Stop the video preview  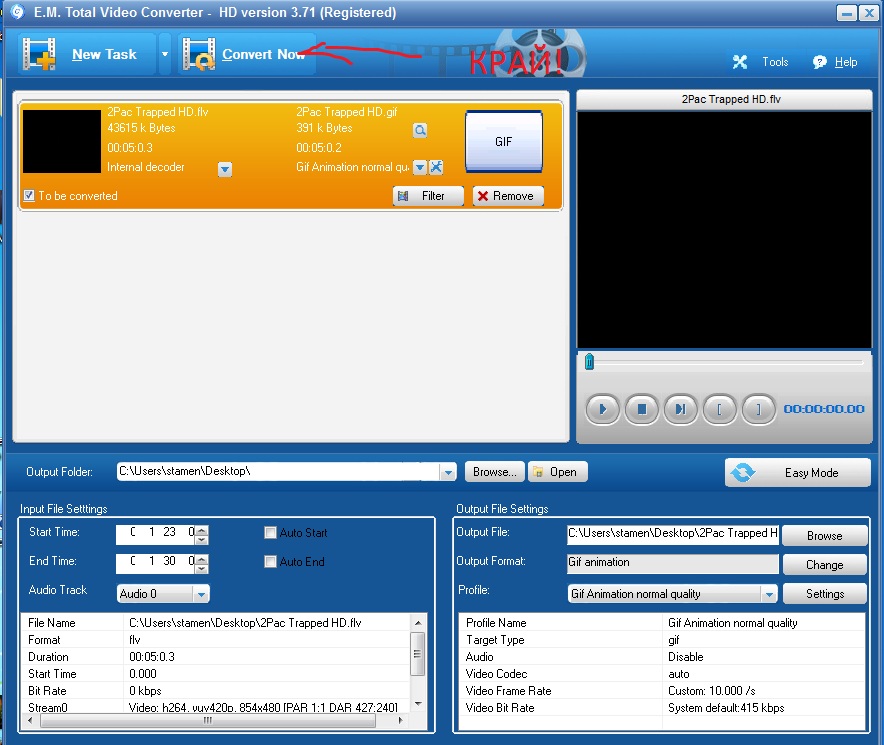[x=642, y=409]
